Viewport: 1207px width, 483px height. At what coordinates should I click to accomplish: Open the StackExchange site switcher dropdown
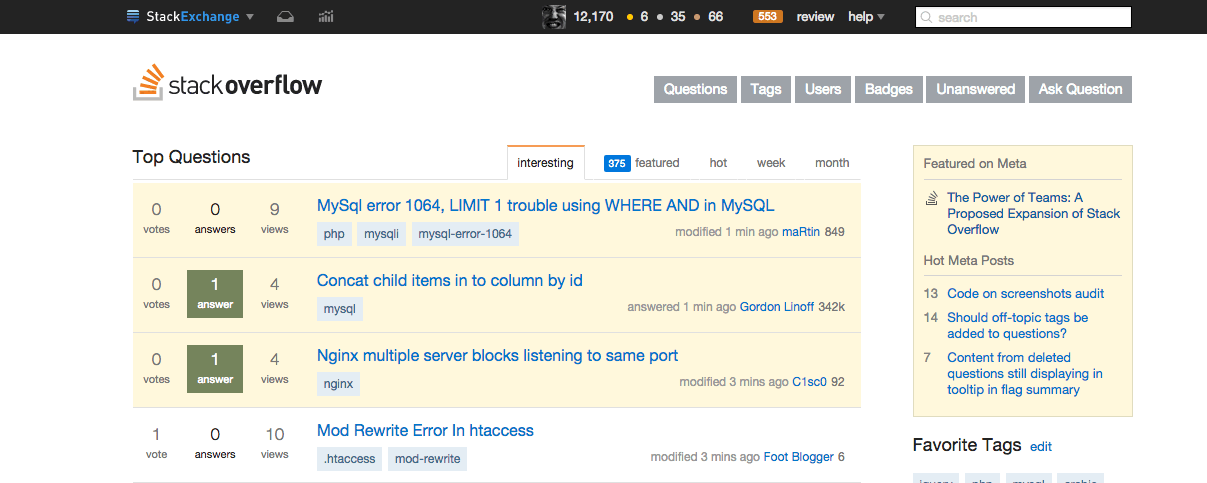click(190, 17)
